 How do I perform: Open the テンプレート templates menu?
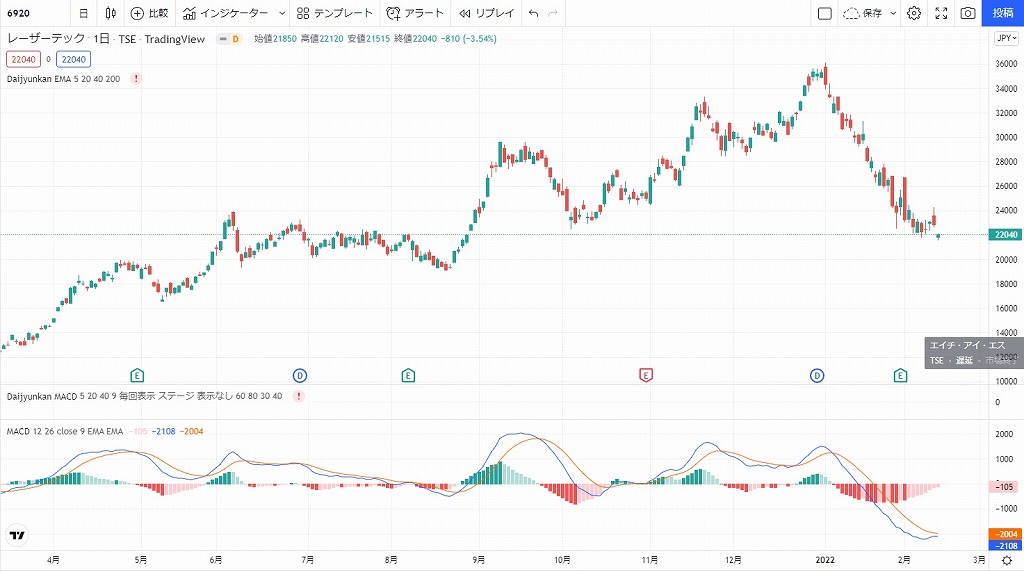coord(335,13)
